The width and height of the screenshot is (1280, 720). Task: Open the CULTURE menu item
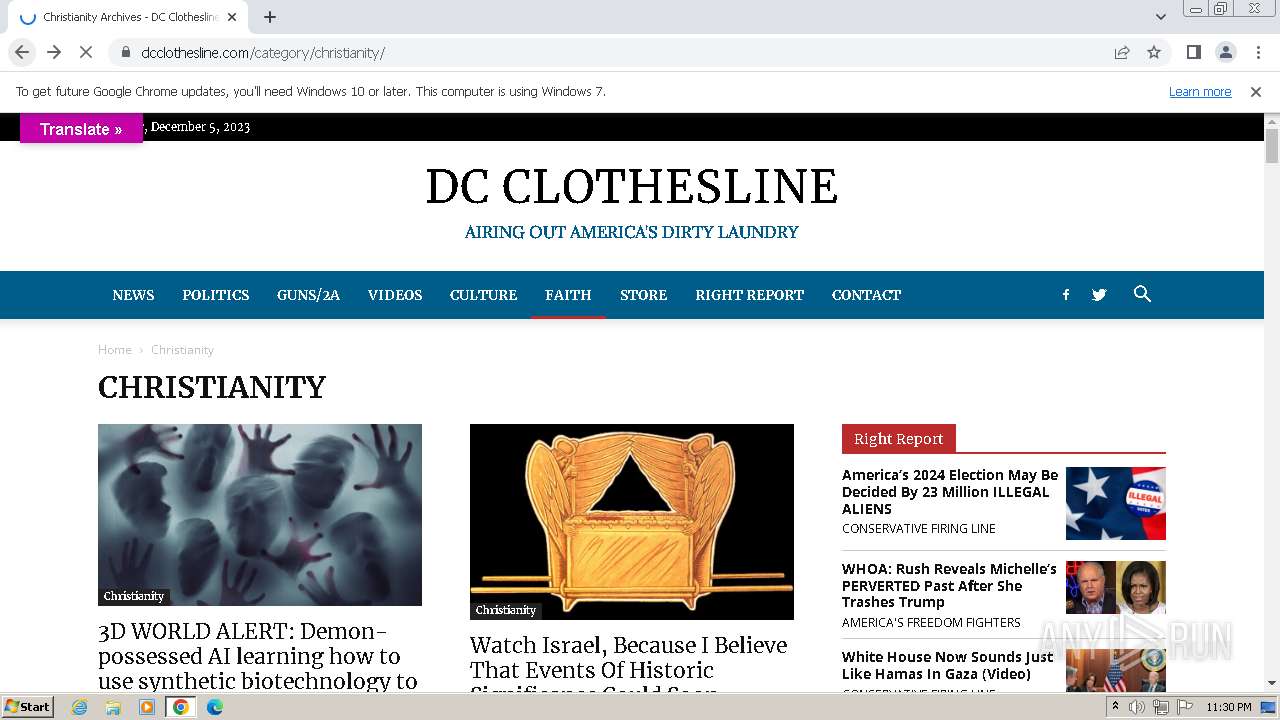[483, 295]
